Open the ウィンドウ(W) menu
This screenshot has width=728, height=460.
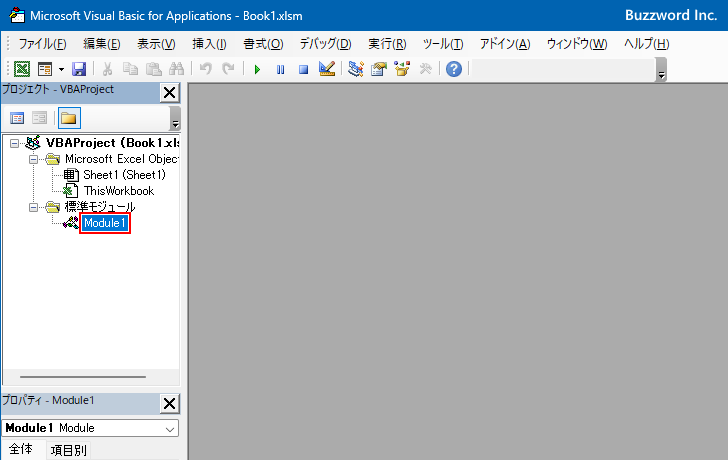coord(577,44)
